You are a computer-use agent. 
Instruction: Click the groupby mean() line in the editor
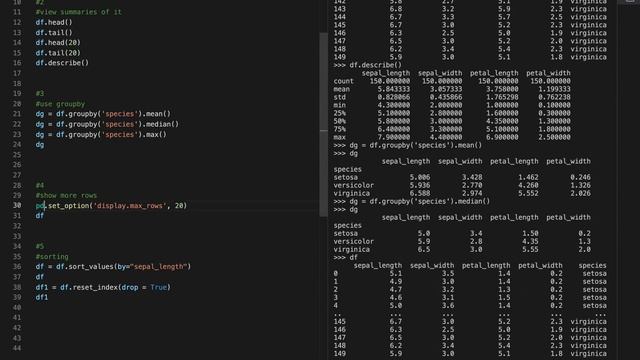coord(103,114)
